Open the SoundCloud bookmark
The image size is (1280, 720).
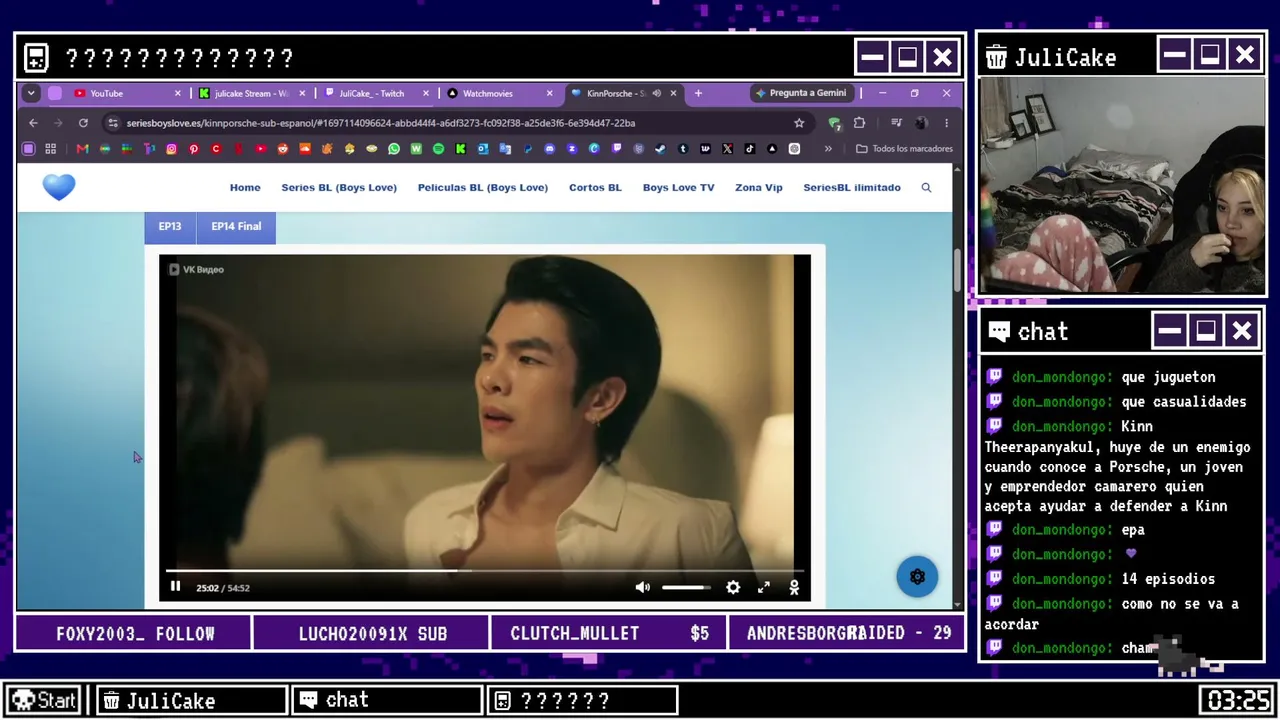point(305,149)
